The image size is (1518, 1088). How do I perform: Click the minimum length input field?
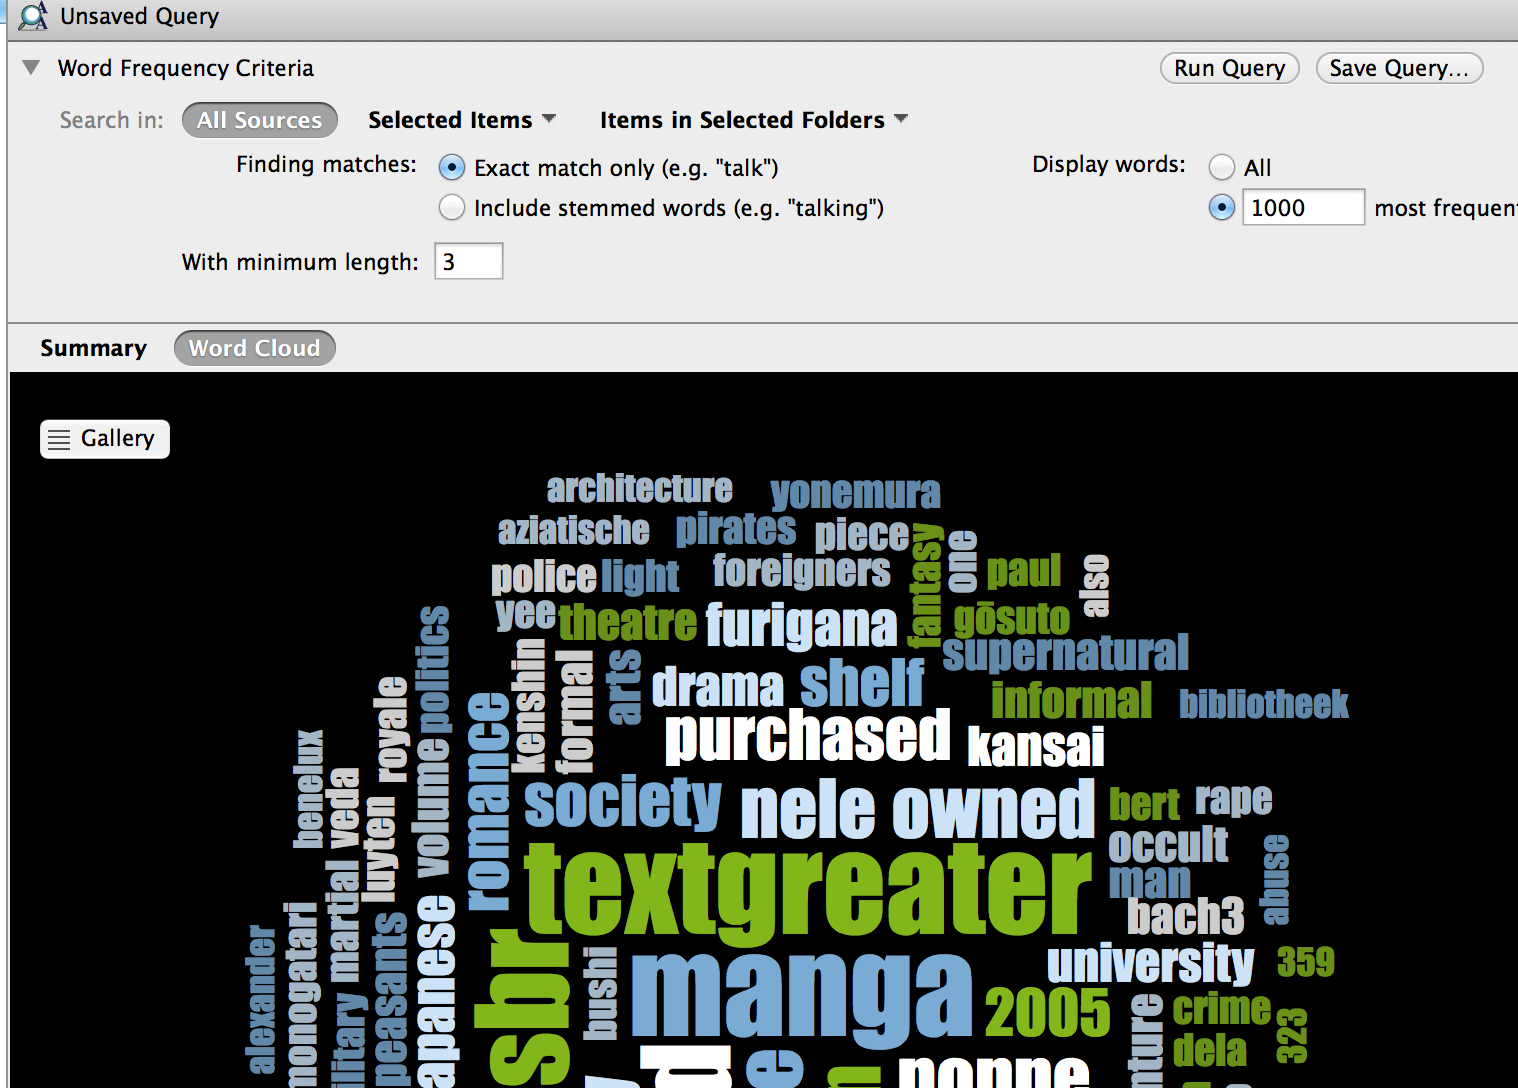pos(468,262)
